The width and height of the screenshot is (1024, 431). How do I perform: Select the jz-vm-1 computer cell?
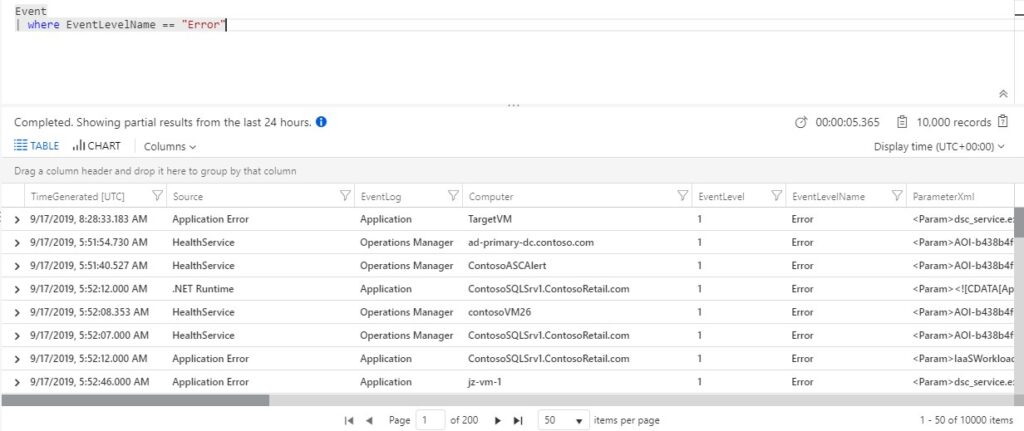click(x=485, y=382)
